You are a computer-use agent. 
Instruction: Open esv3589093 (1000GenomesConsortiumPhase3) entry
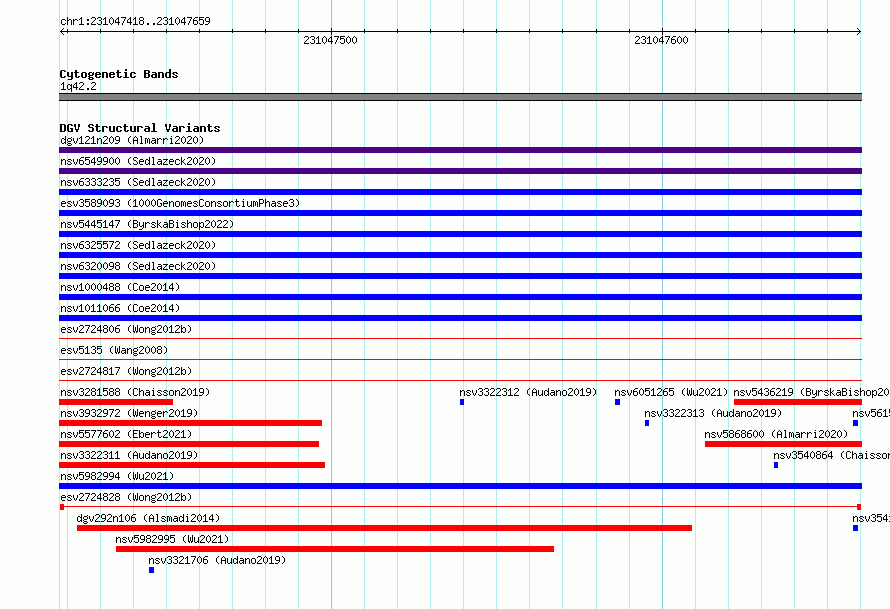tap(180, 203)
